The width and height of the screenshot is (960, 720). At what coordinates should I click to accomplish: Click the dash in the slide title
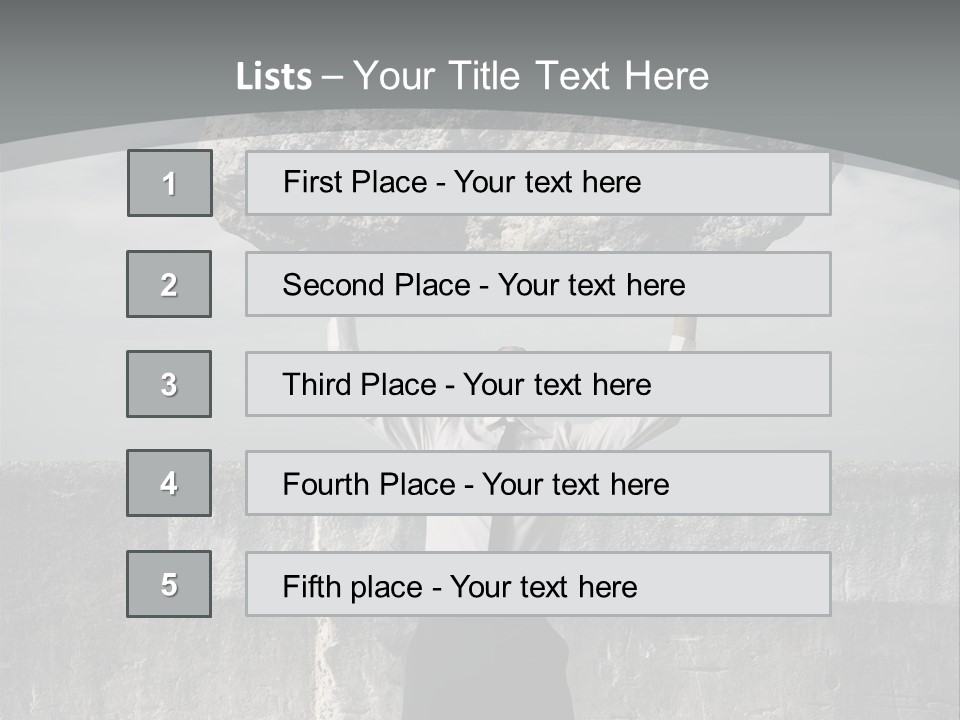(332, 77)
